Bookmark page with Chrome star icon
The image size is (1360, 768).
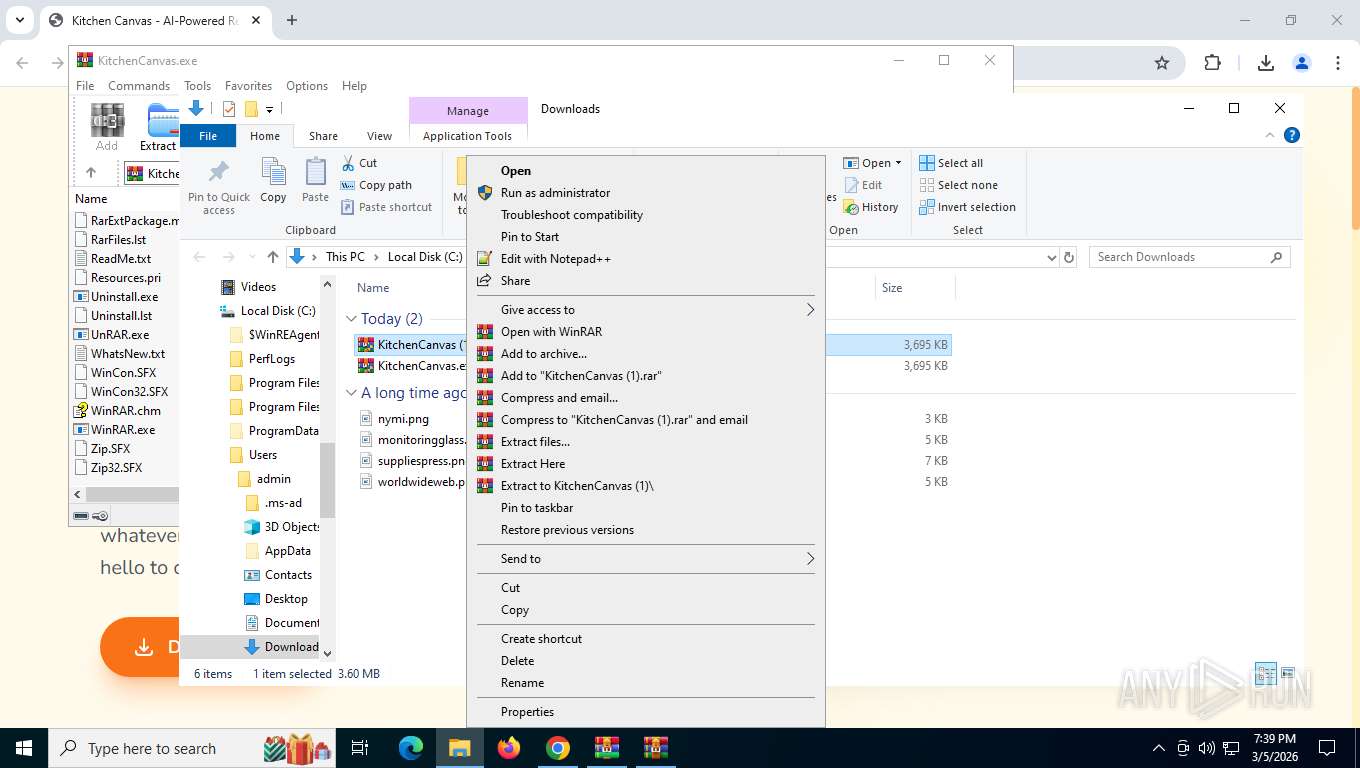click(x=1161, y=63)
